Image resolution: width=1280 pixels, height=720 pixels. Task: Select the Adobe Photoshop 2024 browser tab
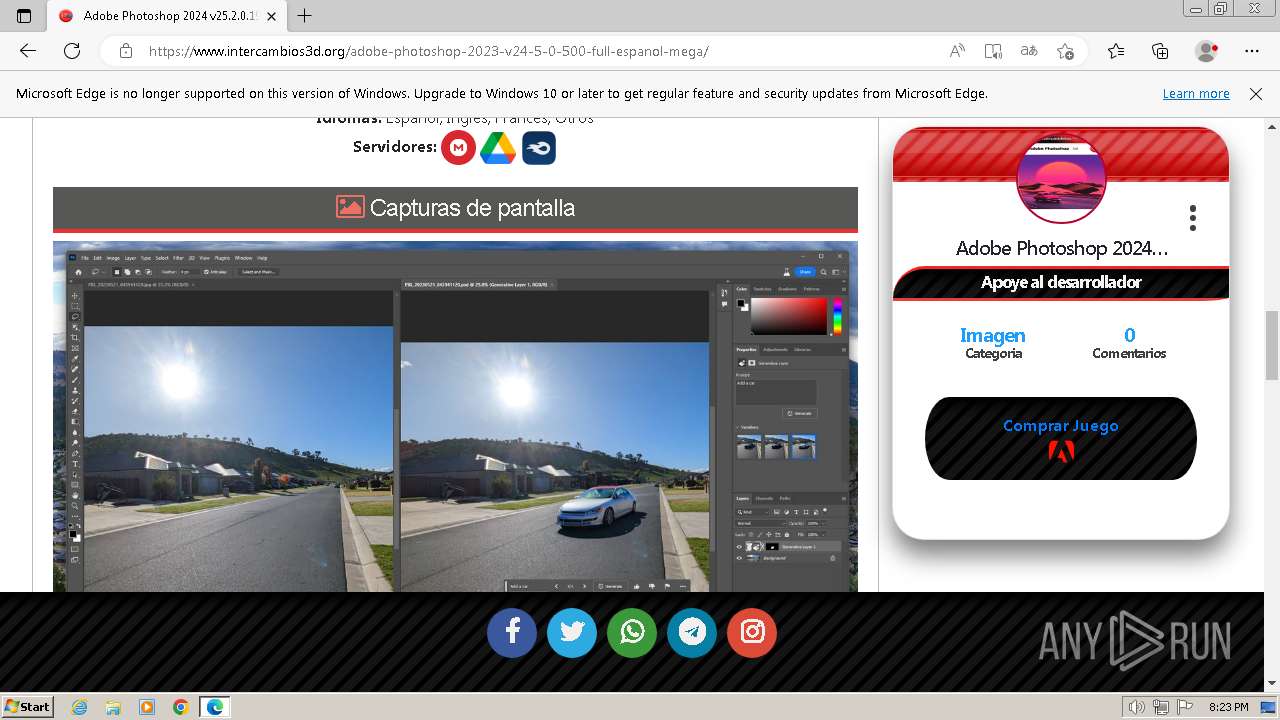168,16
